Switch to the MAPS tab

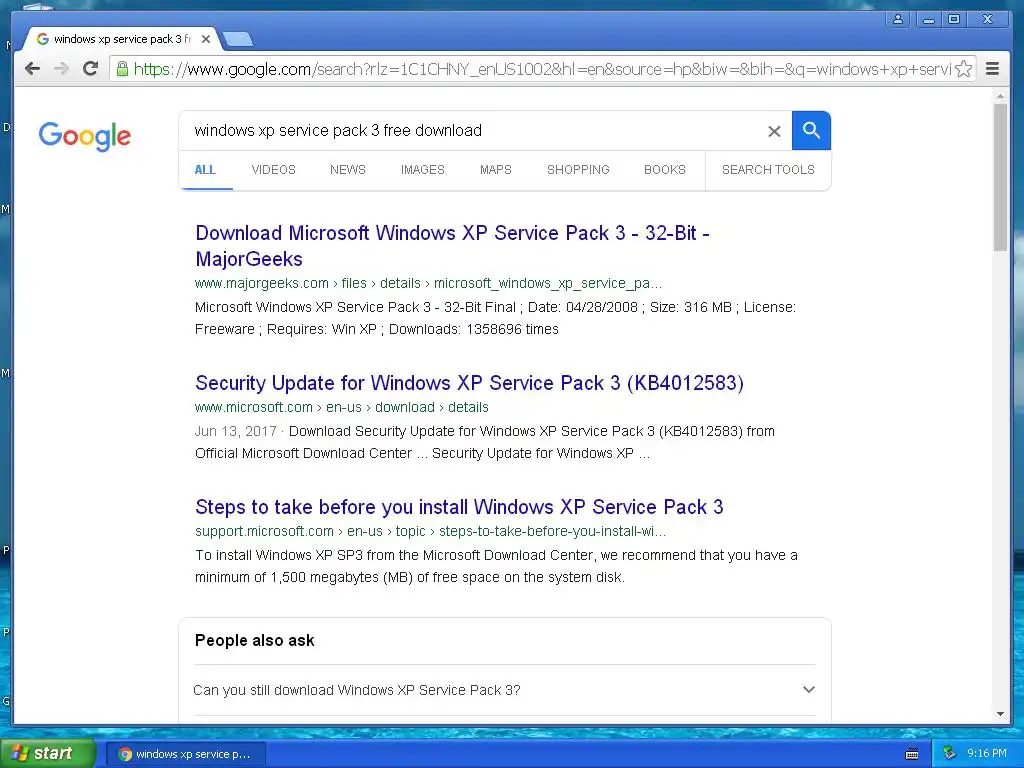[496, 170]
